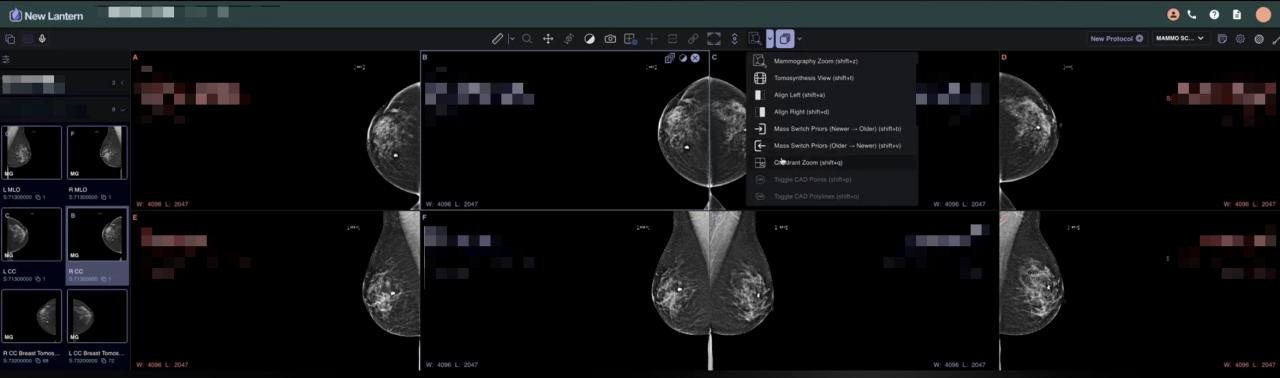This screenshot has width=1280, height=378.
Task: Choose Quadrant Zoom (shift+q) menu item
Action: pos(831,163)
